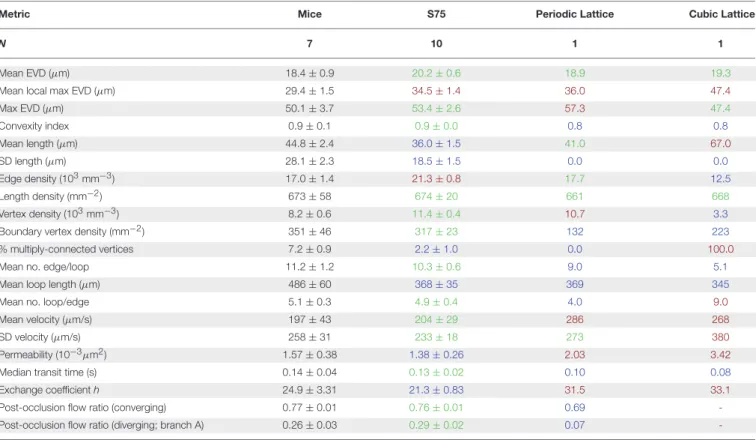Click Periodic Lattice value 661

click(575, 197)
